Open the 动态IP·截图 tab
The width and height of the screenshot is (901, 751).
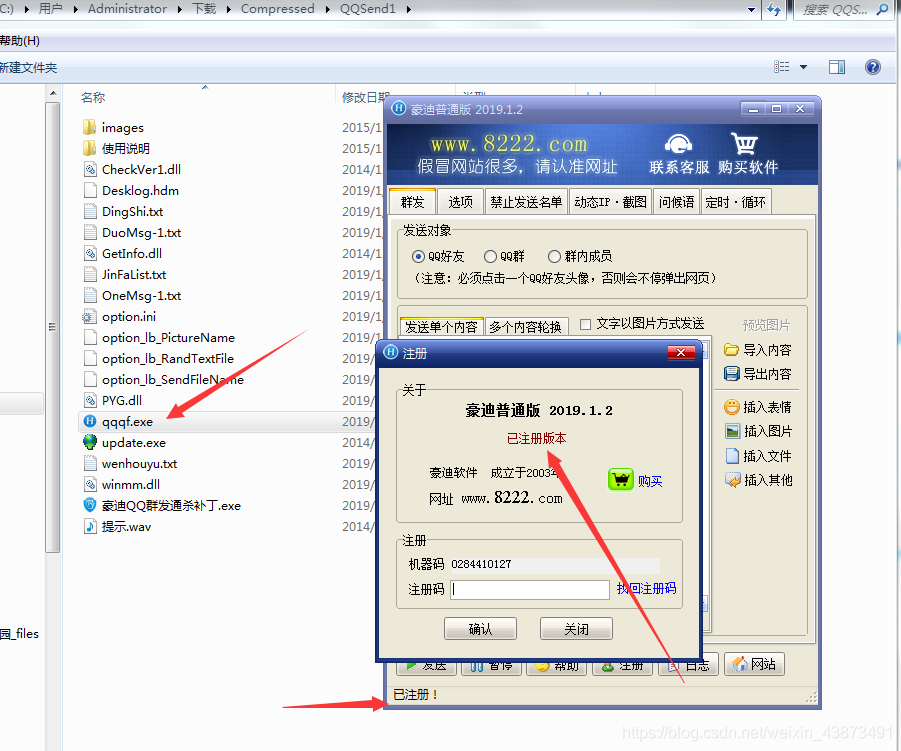pos(610,202)
